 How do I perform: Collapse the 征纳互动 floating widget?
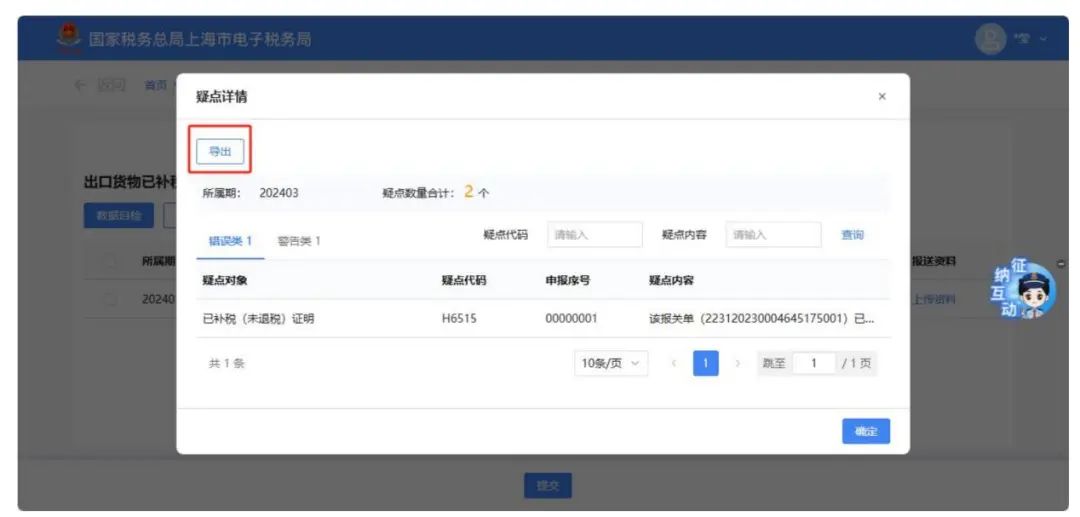pyautogui.click(x=1061, y=264)
